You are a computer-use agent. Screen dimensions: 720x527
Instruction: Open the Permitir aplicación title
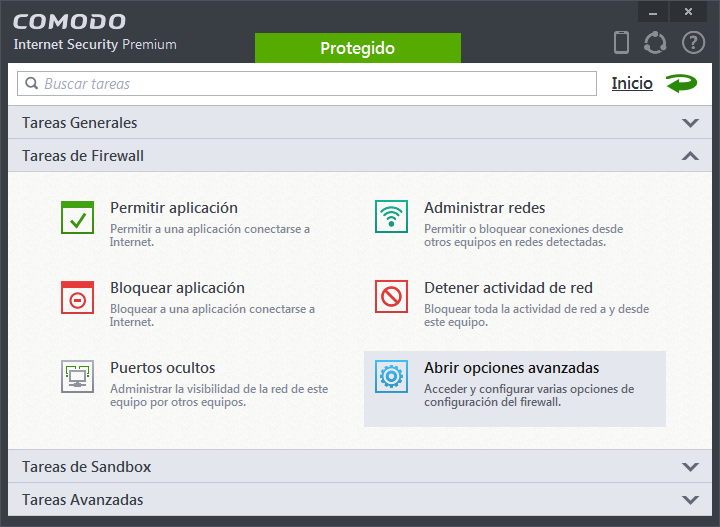pos(174,208)
